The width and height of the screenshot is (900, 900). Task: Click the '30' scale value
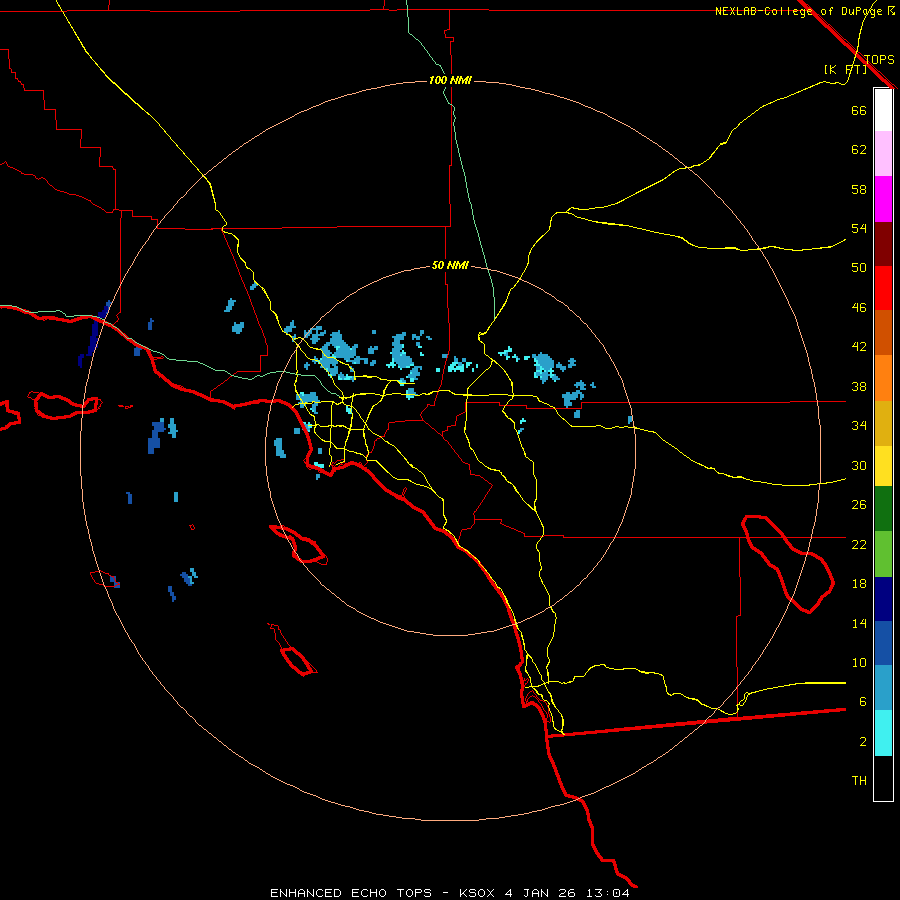tap(859, 465)
